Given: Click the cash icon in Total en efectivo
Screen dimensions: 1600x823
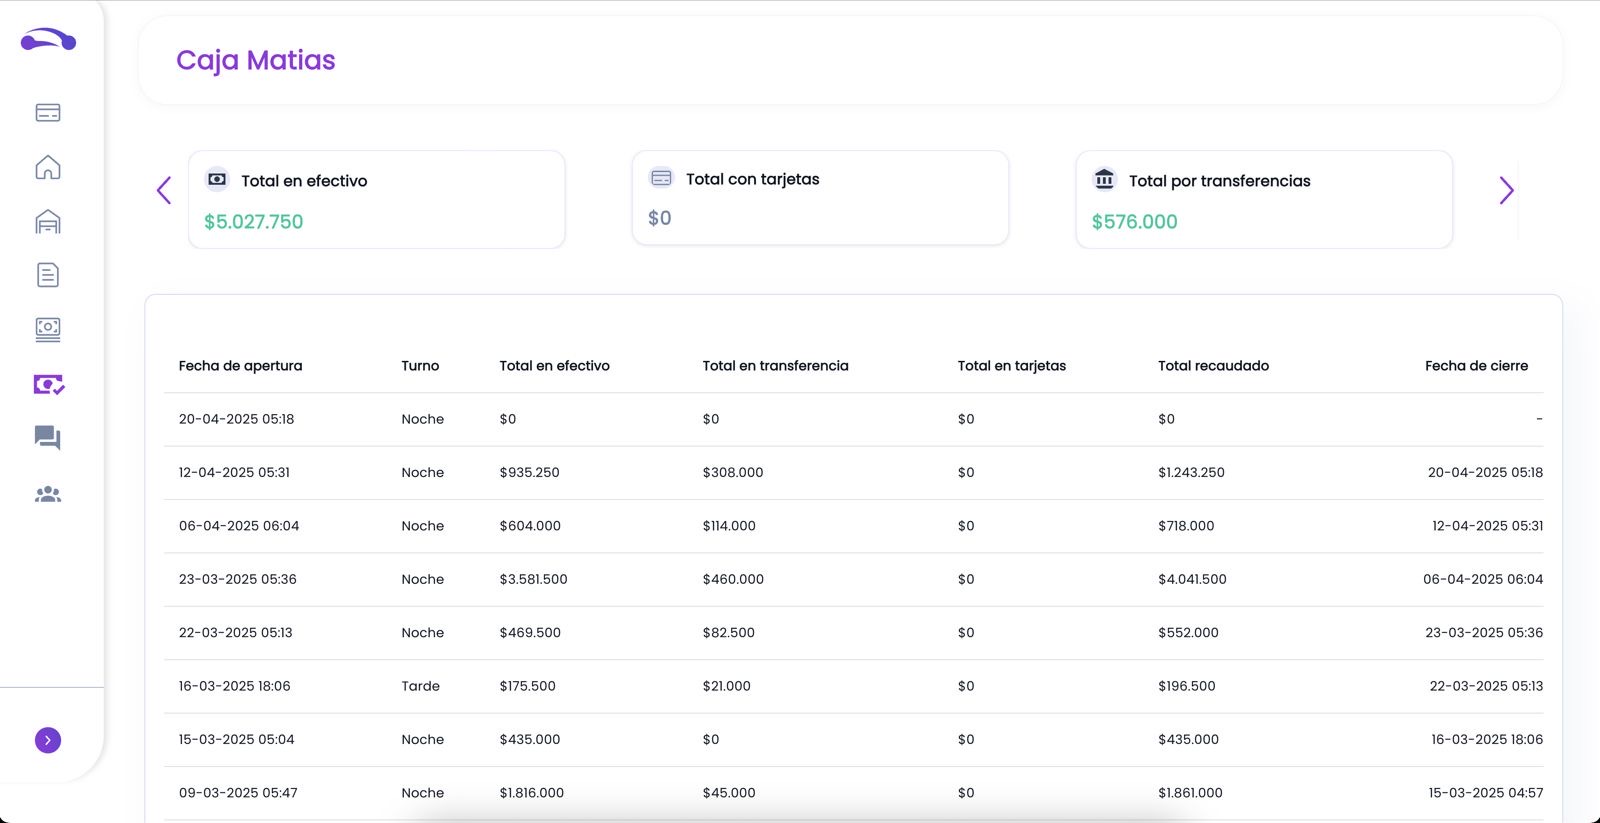Looking at the screenshot, I should point(217,179).
